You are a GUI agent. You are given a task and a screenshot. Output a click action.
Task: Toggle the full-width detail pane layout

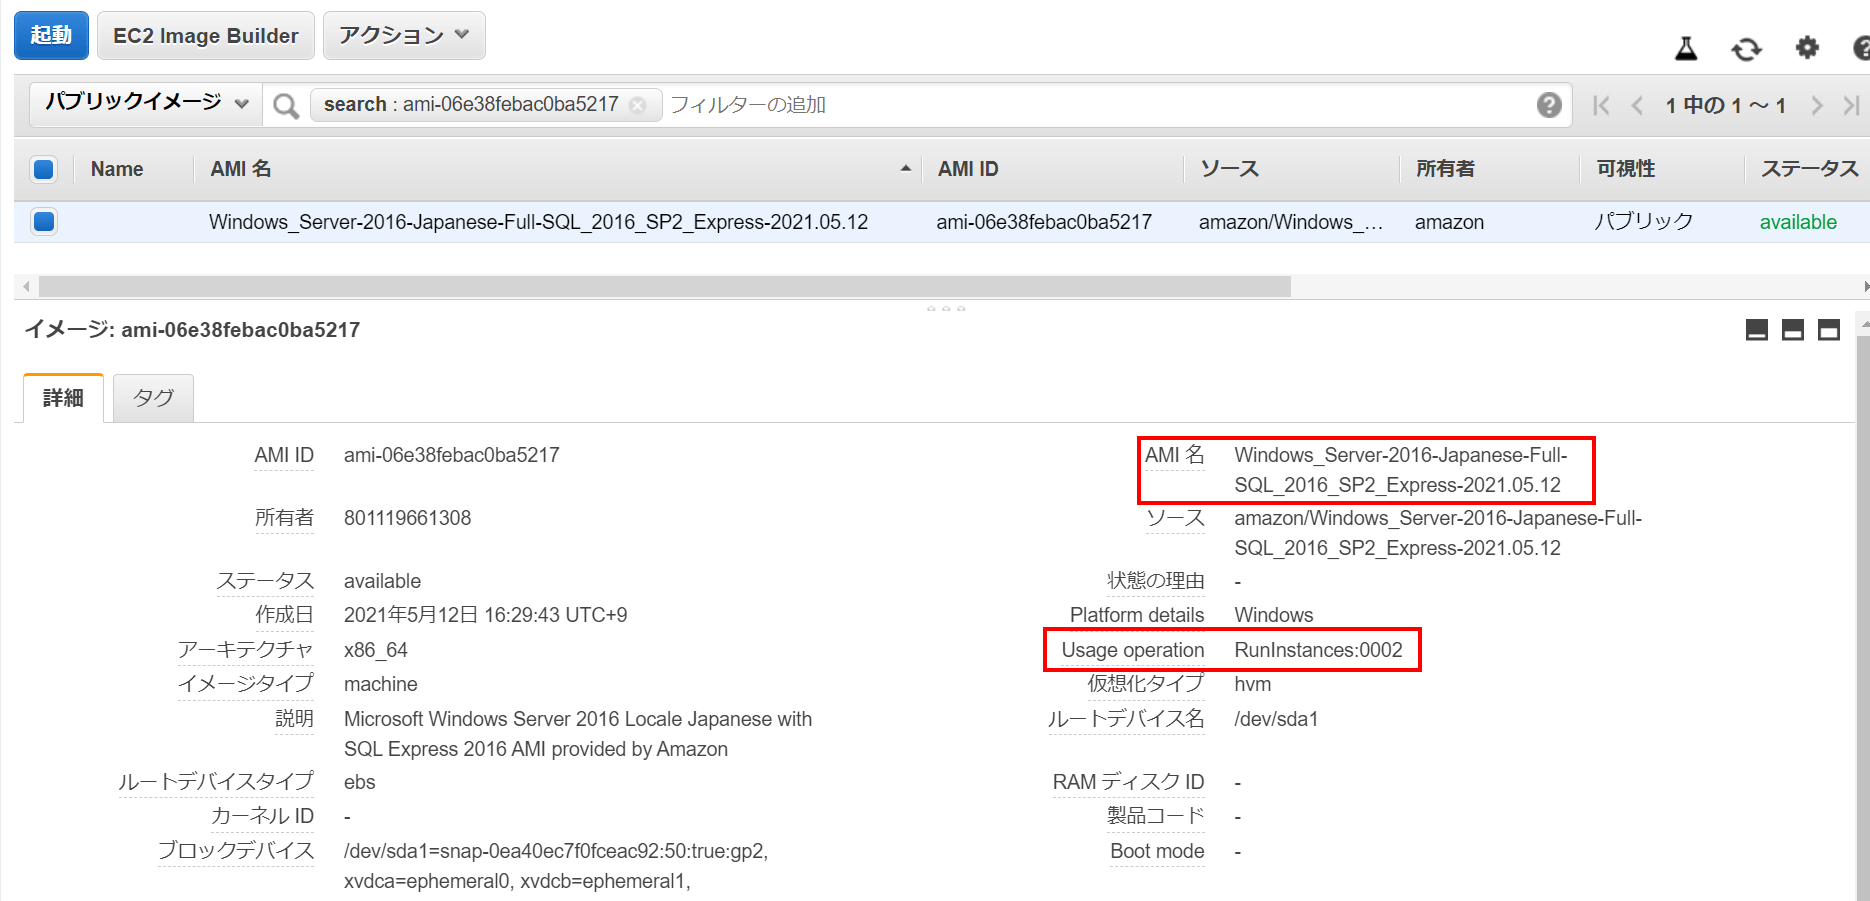pos(1828,330)
